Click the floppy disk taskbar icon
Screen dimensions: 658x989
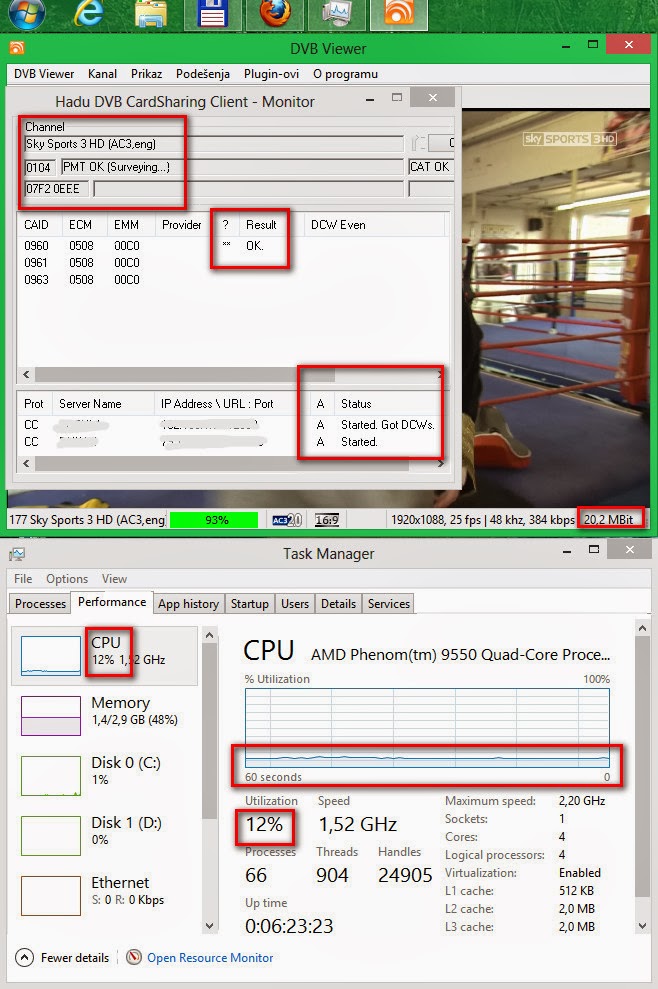[212, 14]
